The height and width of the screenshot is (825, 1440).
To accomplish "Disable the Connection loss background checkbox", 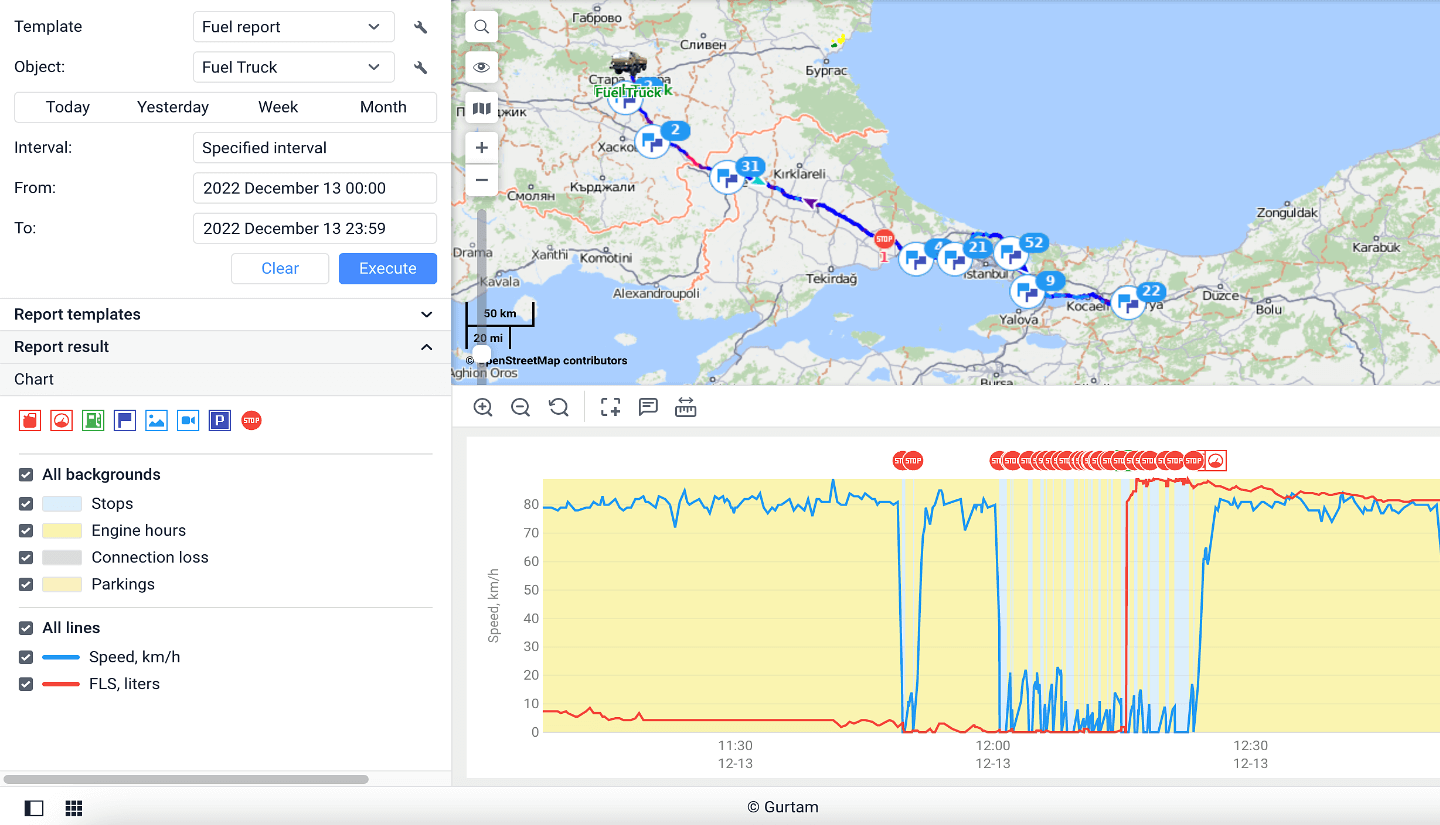I will click(x=26, y=558).
